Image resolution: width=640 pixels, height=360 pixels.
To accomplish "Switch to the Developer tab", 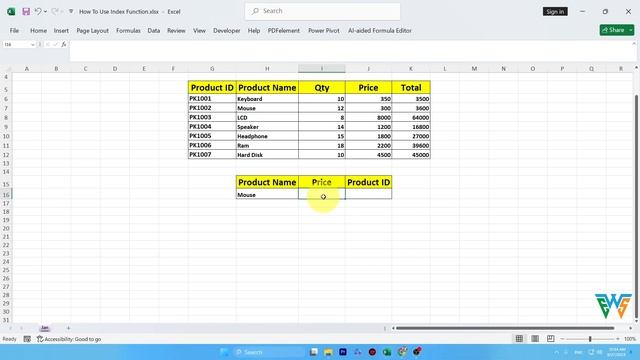I will pos(227,31).
